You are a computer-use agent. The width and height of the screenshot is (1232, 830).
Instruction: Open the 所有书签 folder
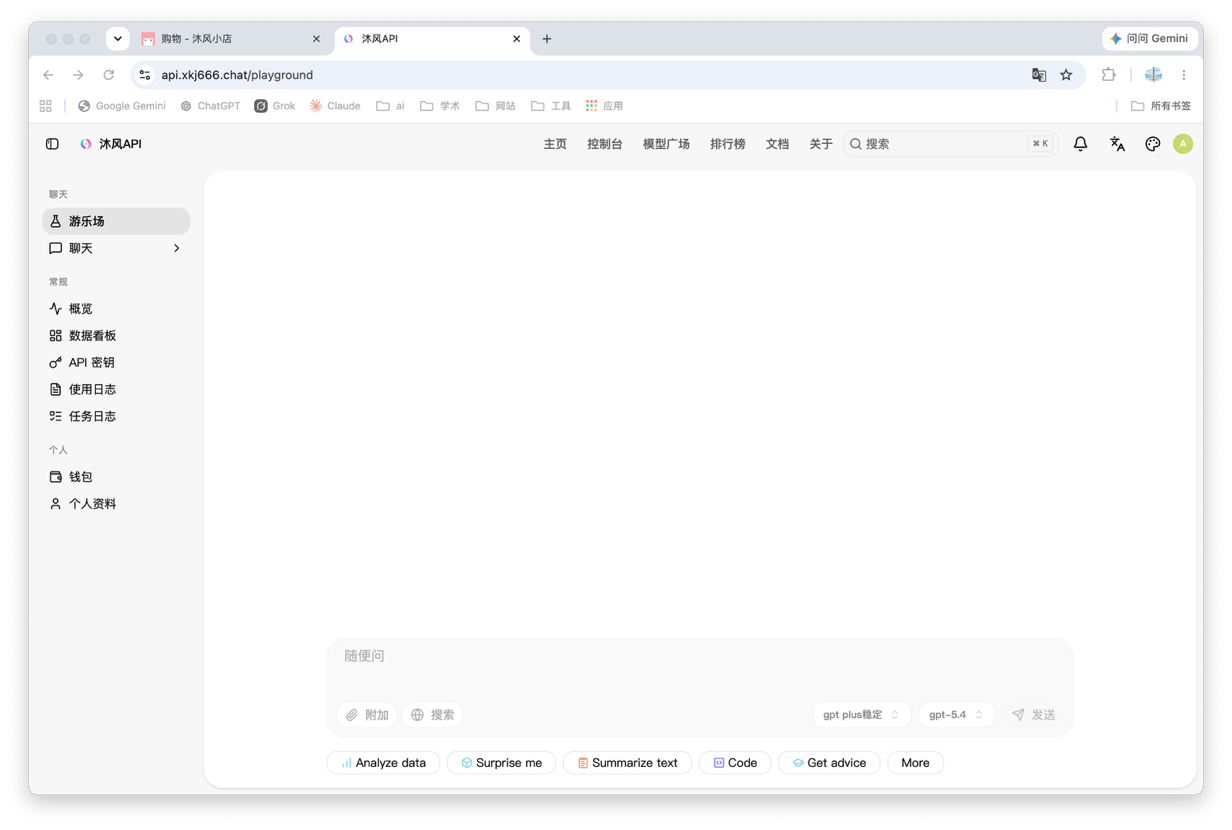(1161, 106)
